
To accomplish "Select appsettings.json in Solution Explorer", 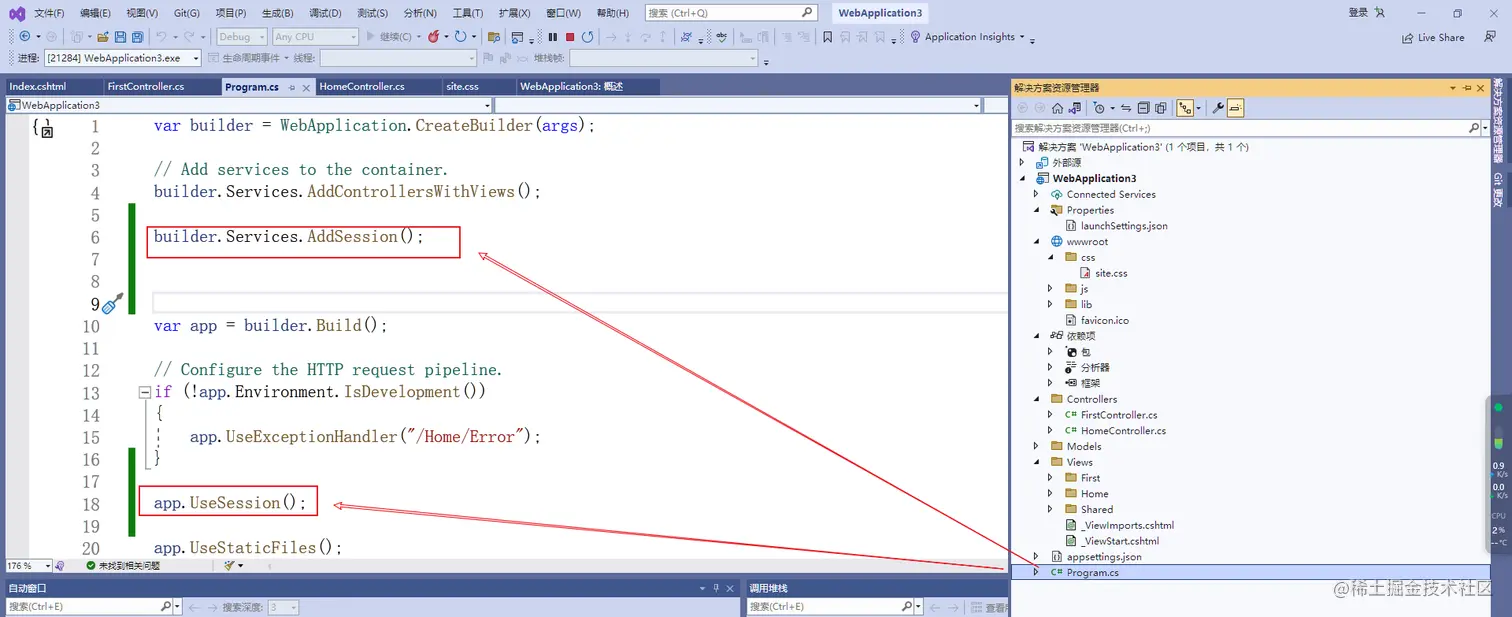I will click(1104, 557).
